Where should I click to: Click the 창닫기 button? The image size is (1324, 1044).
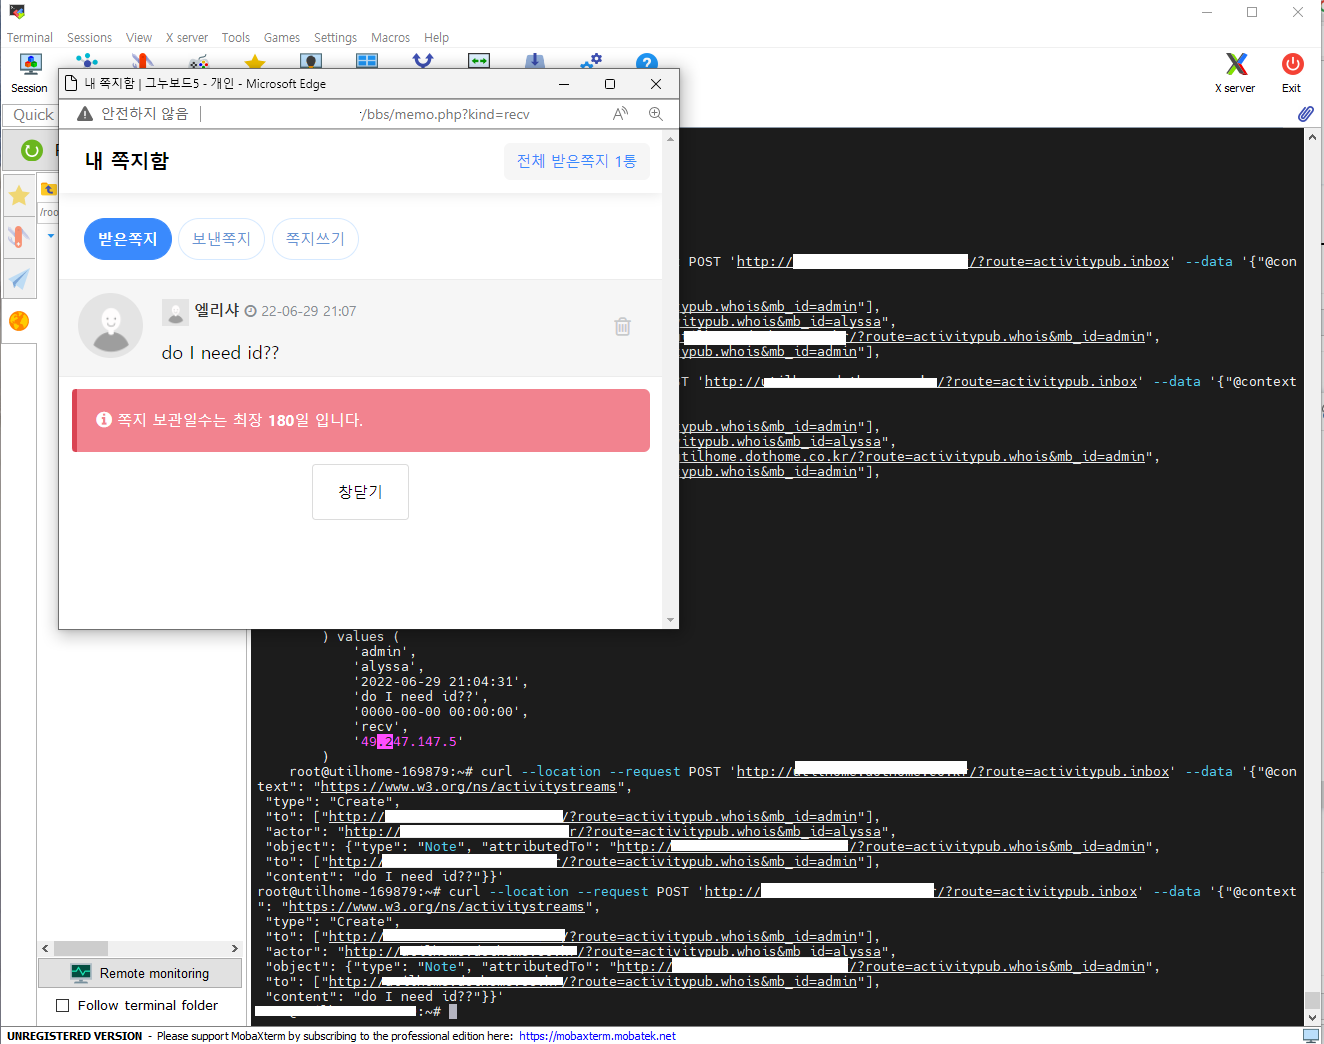pos(360,492)
